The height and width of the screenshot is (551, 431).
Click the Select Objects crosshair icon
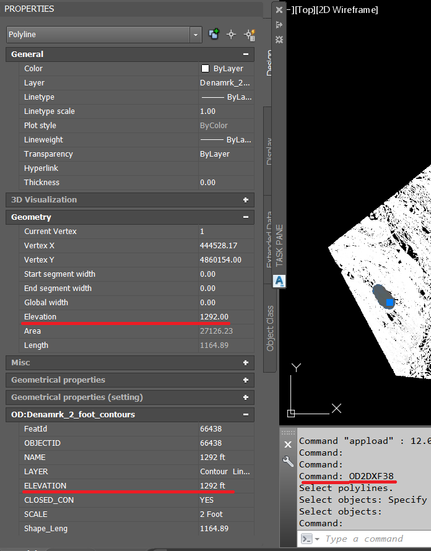tap(231, 34)
